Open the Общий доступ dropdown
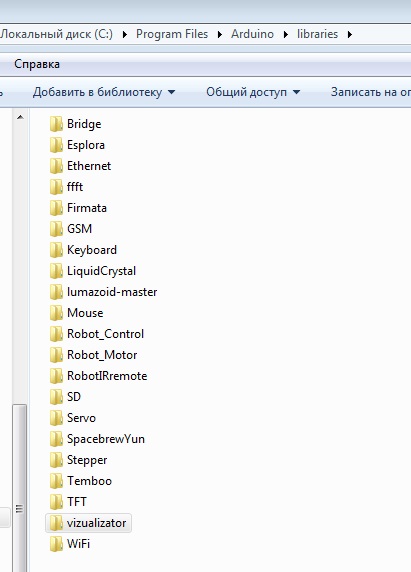This screenshot has width=411, height=572. coord(253,92)
